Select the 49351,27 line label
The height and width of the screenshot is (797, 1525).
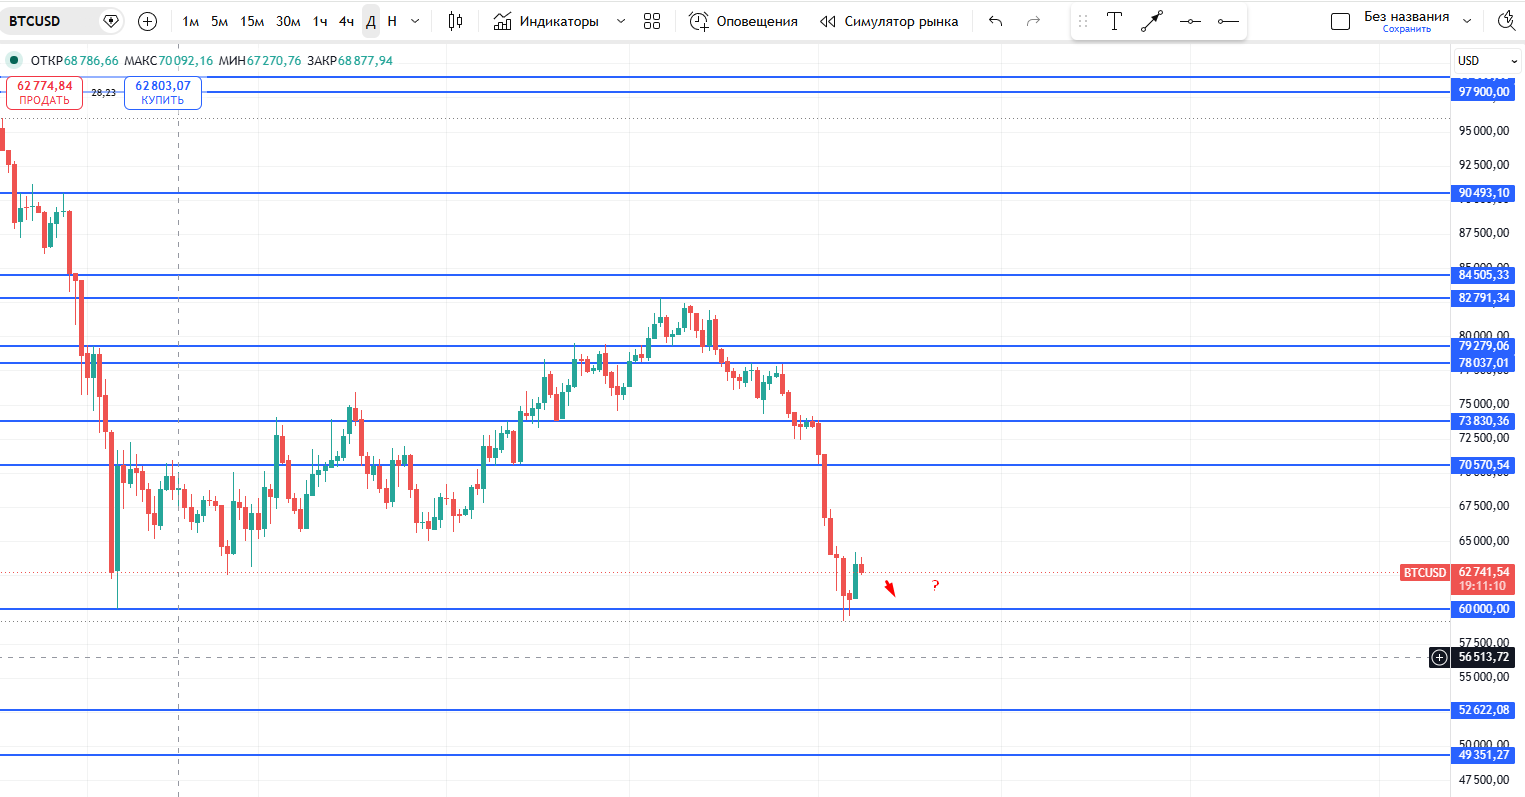click(x=1484, y=755)
